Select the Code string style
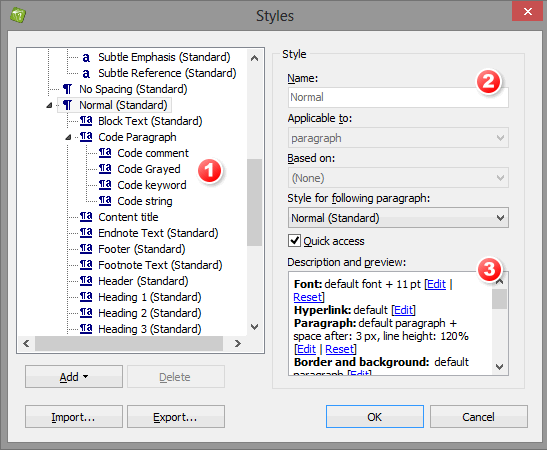547x450 pixels. click(x=145, y=201)
